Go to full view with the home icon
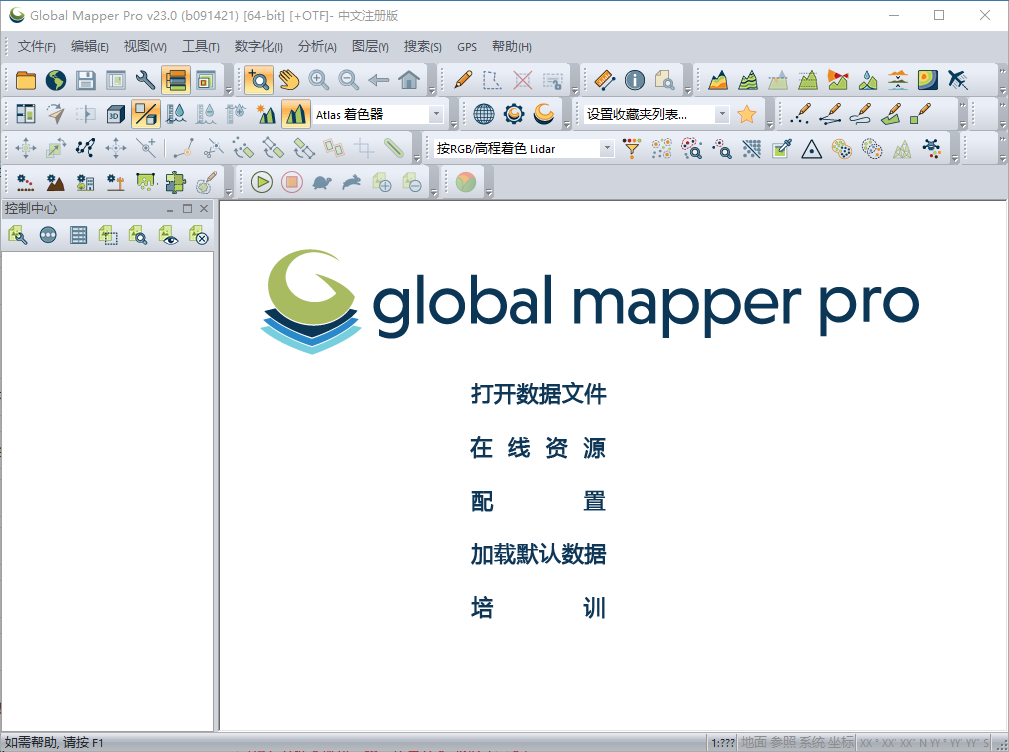Viewport: 1009px width, 752px height. pyautogui.click(x=409, y=80)
